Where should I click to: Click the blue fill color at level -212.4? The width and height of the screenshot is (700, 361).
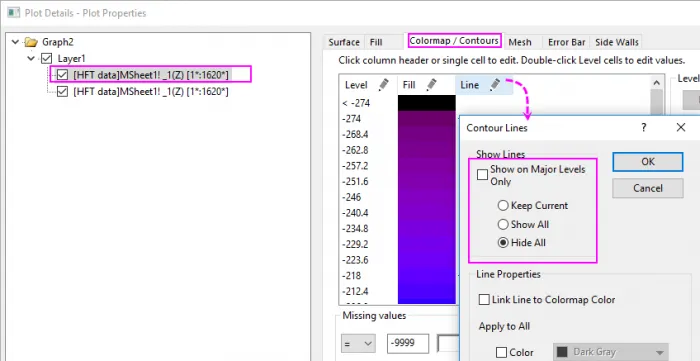[427, 291]
